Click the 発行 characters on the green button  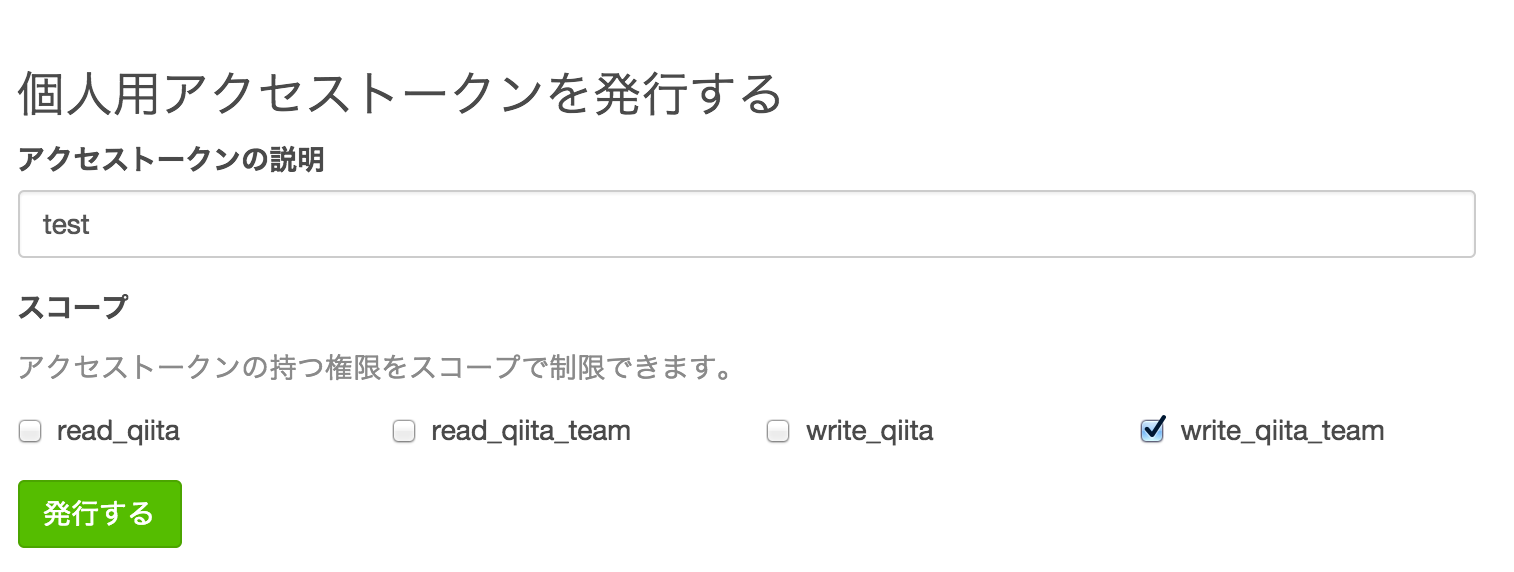70,514
